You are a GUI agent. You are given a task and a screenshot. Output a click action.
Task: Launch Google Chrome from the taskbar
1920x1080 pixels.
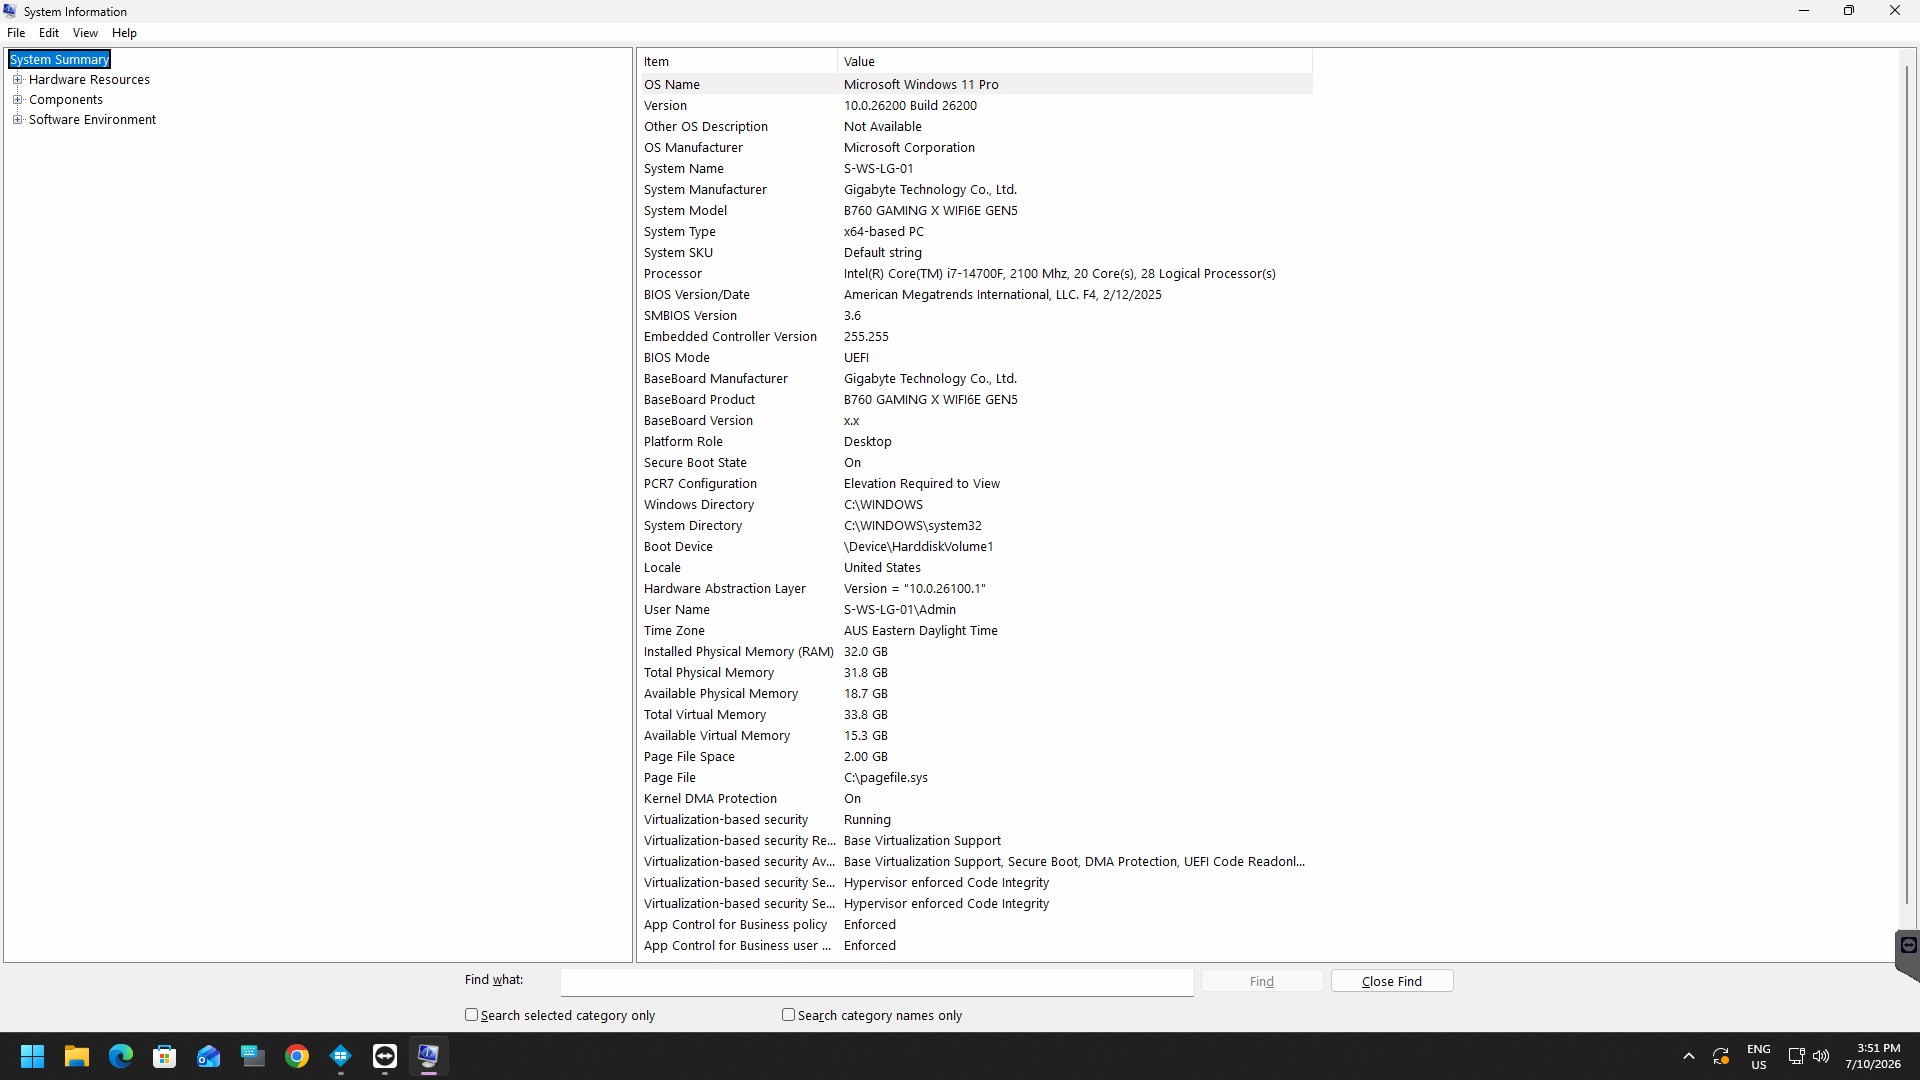(x=297, y=1056)
